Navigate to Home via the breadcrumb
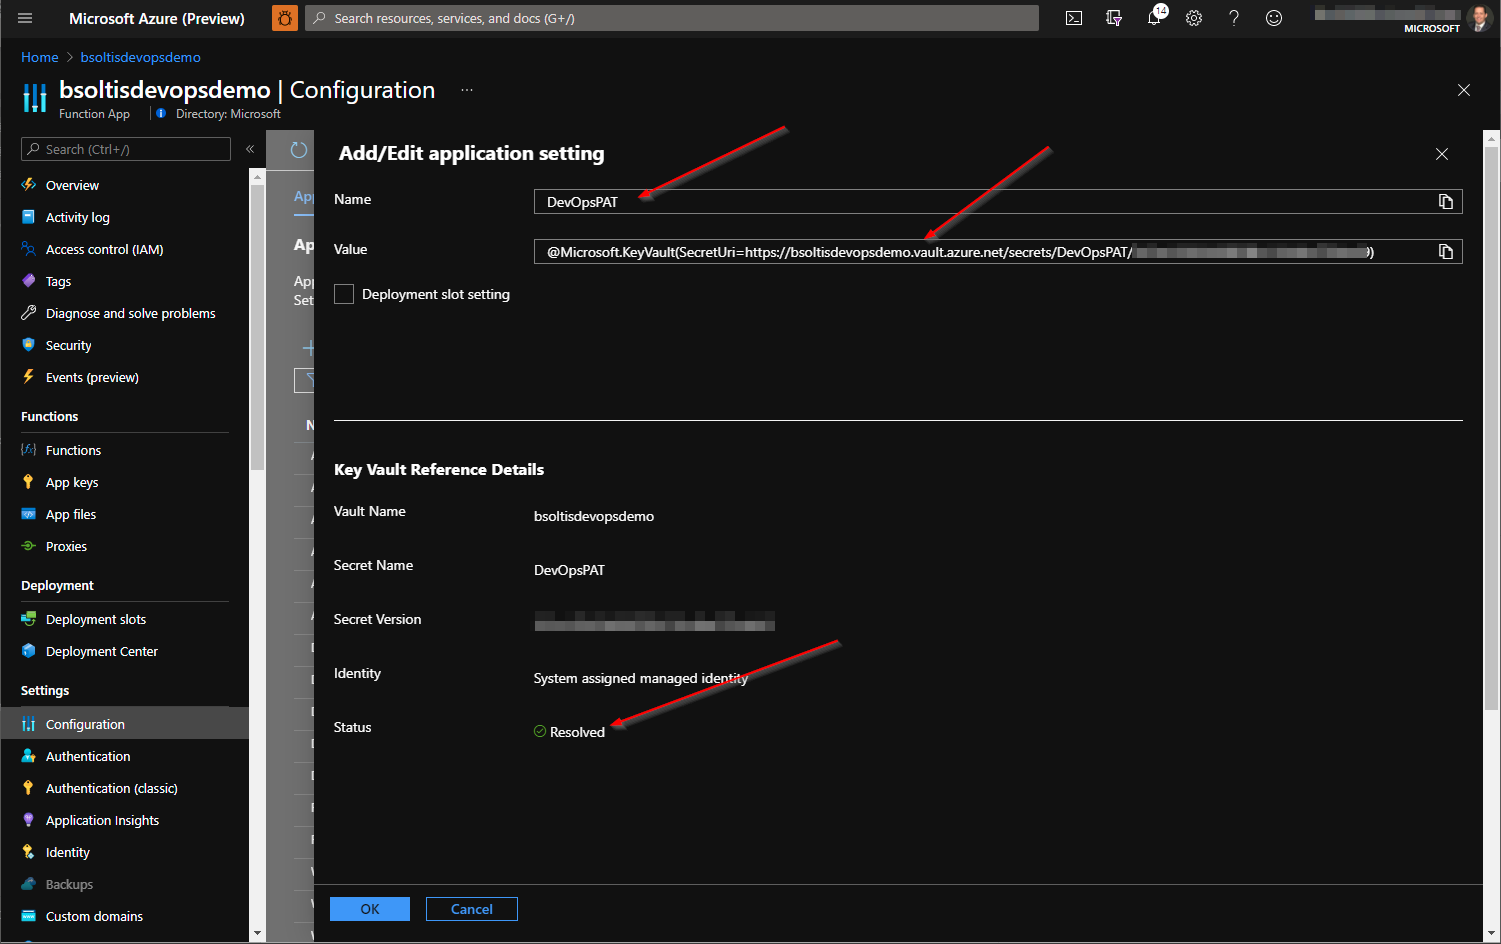Viewport: 1501px width, 944px height. (39, 57)
